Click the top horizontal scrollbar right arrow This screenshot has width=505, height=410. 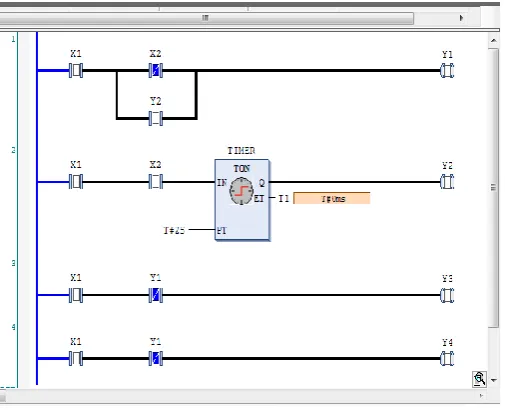point(461,18)
